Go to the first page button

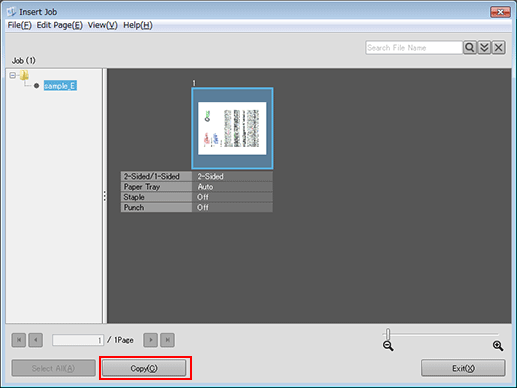(19, 340)
